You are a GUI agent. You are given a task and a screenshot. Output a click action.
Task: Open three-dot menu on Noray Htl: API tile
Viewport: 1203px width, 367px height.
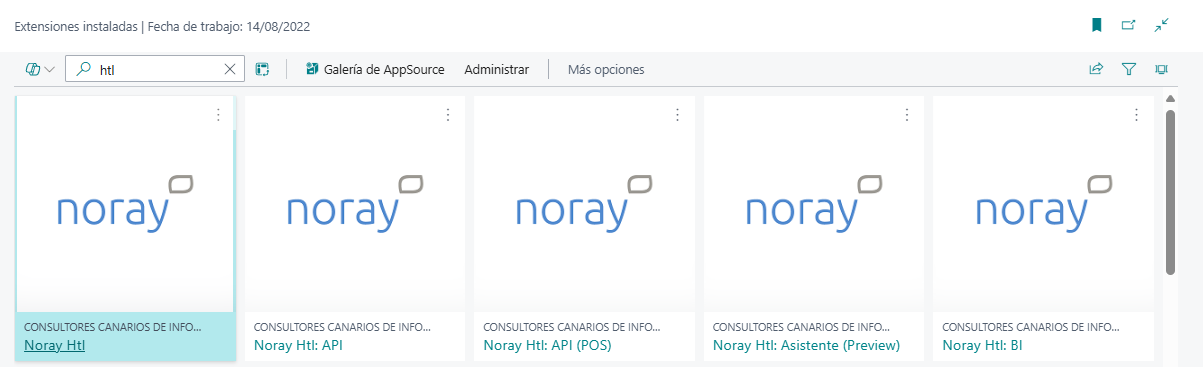click(448, 115)
